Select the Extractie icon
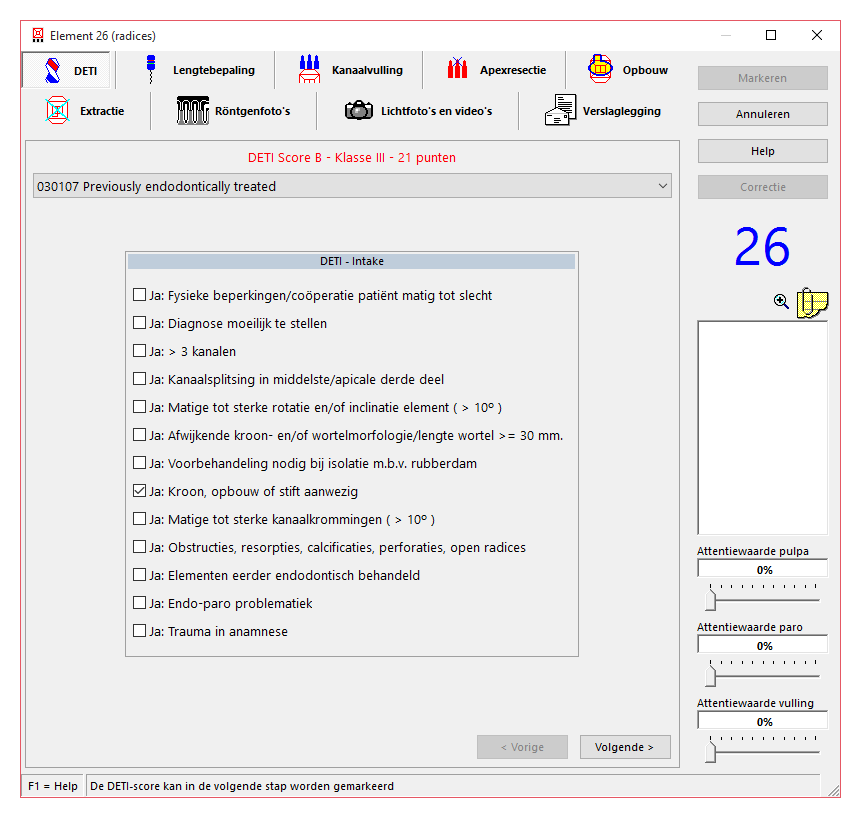Image resolution: width=861 pixels, height=818 pixels. [57, 110]
